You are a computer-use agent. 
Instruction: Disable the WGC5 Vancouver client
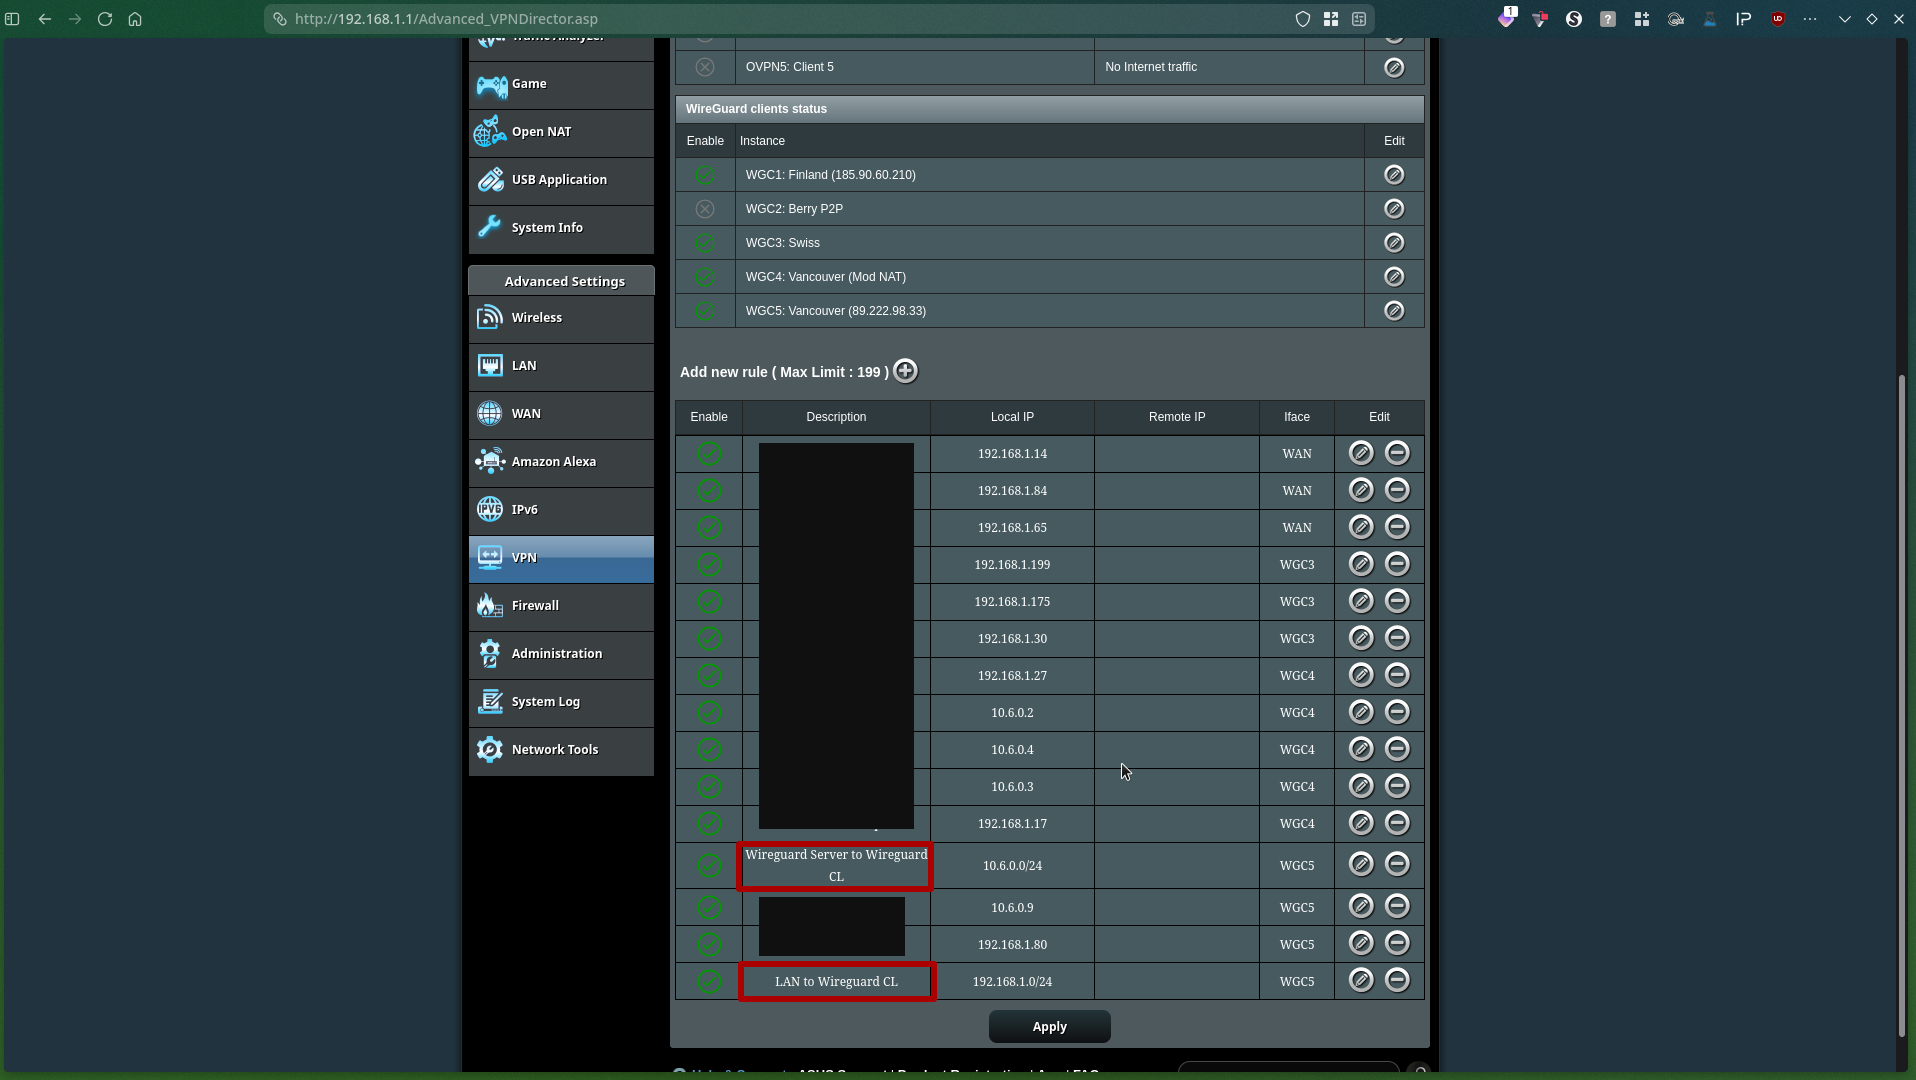coord(705,311)
